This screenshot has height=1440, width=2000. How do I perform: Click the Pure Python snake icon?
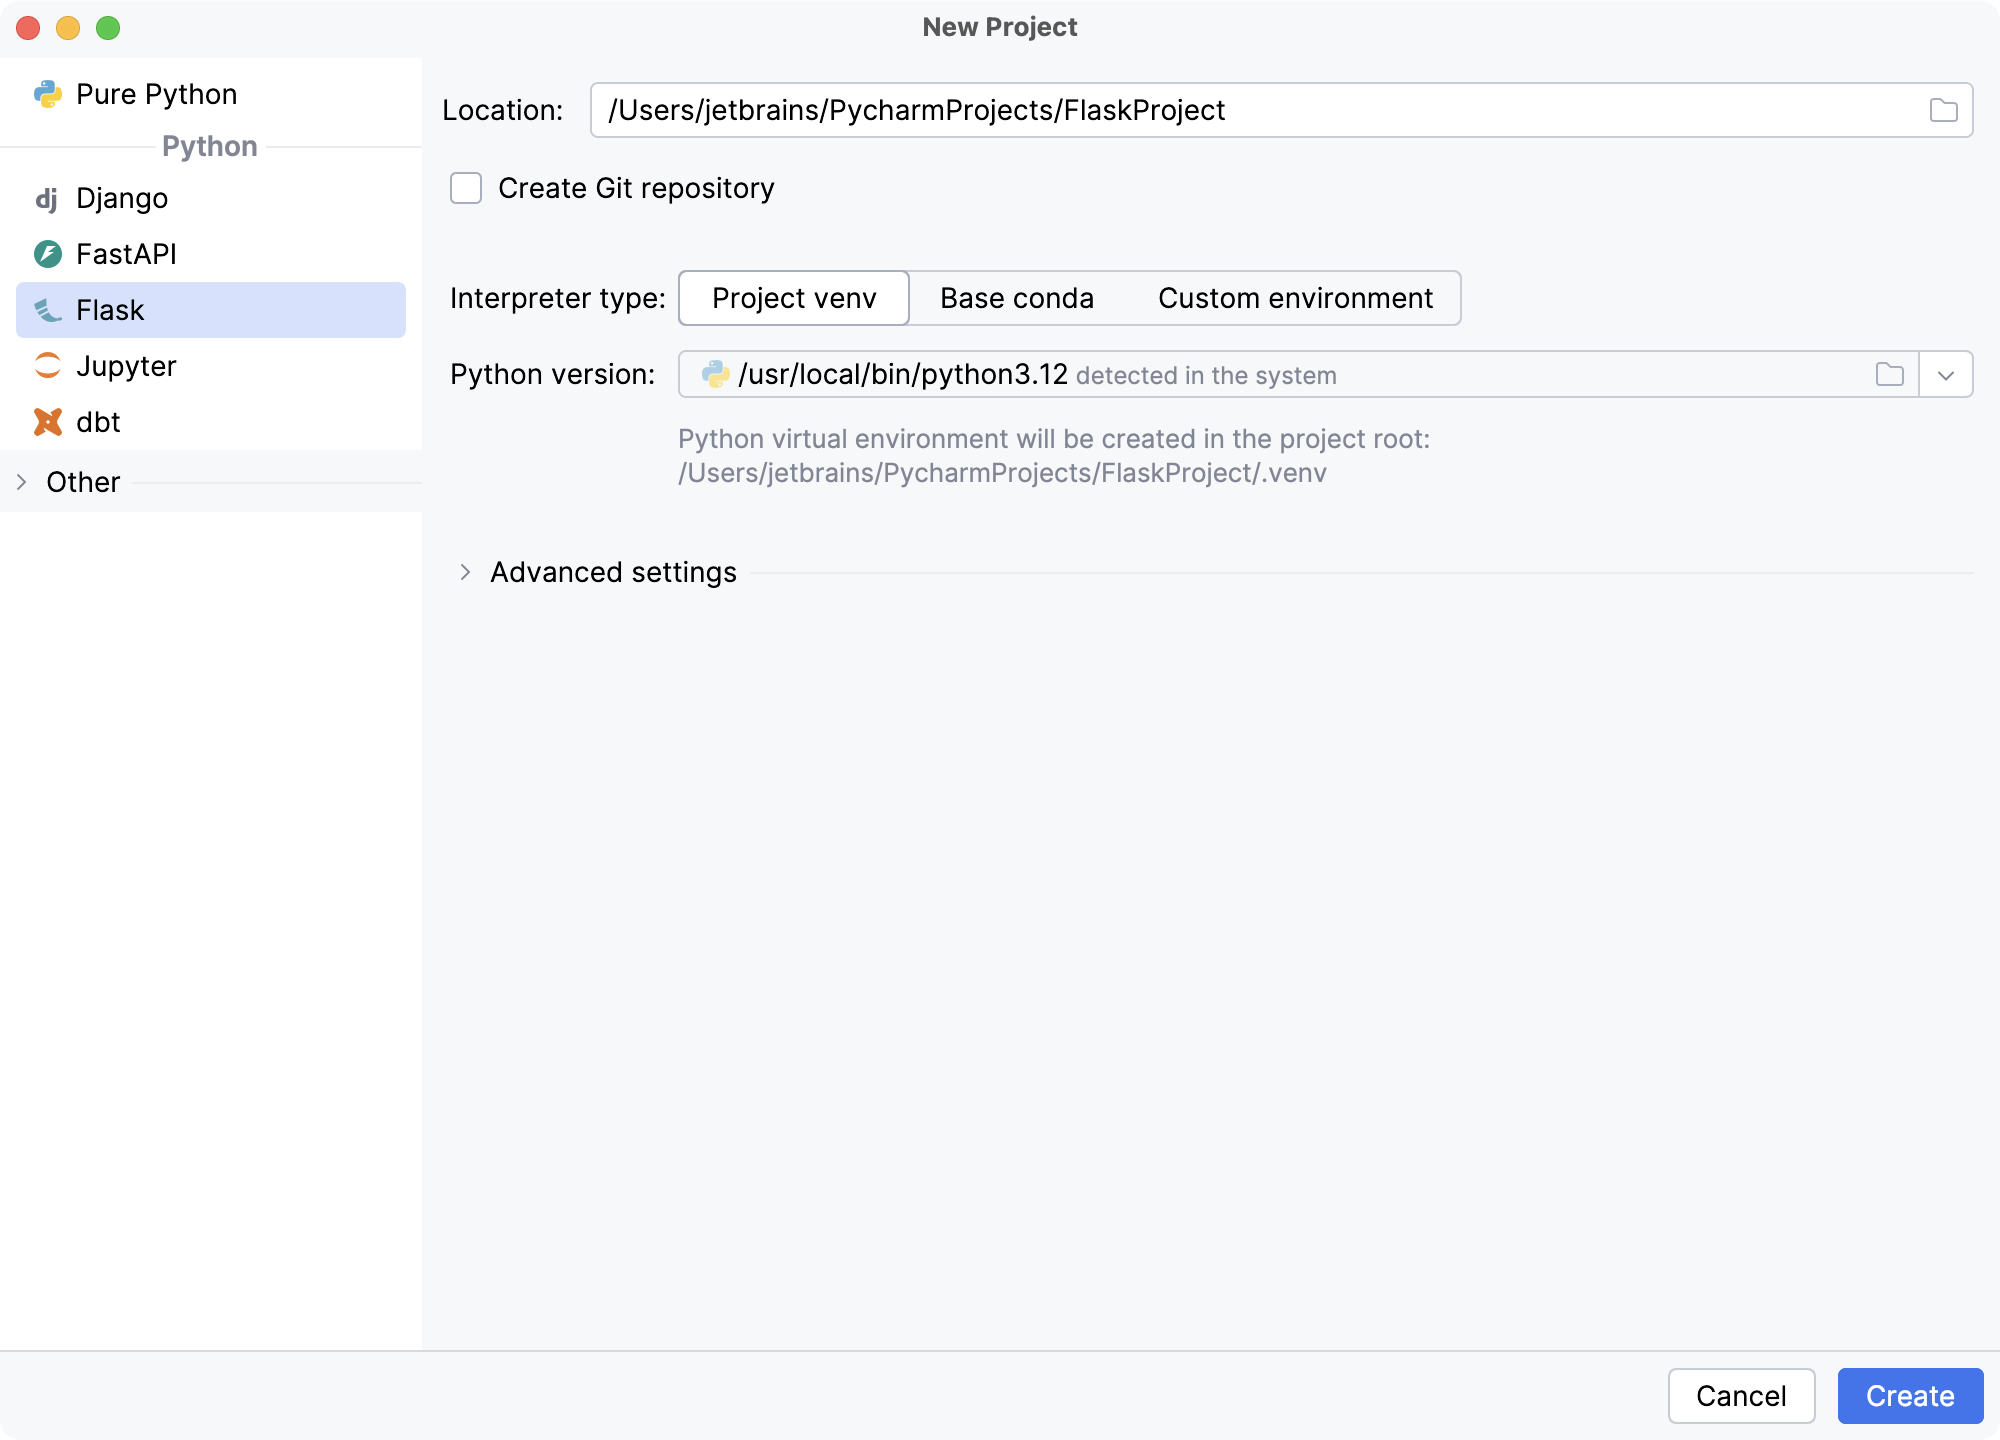(47, 94)
